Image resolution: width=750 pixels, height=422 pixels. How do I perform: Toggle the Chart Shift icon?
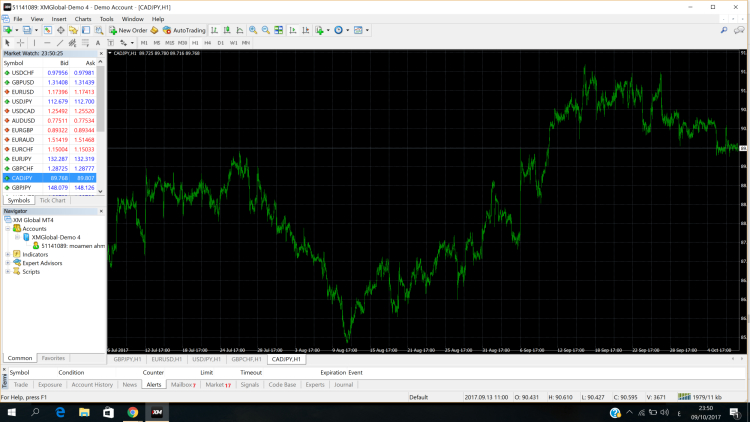tap(306, 30)
